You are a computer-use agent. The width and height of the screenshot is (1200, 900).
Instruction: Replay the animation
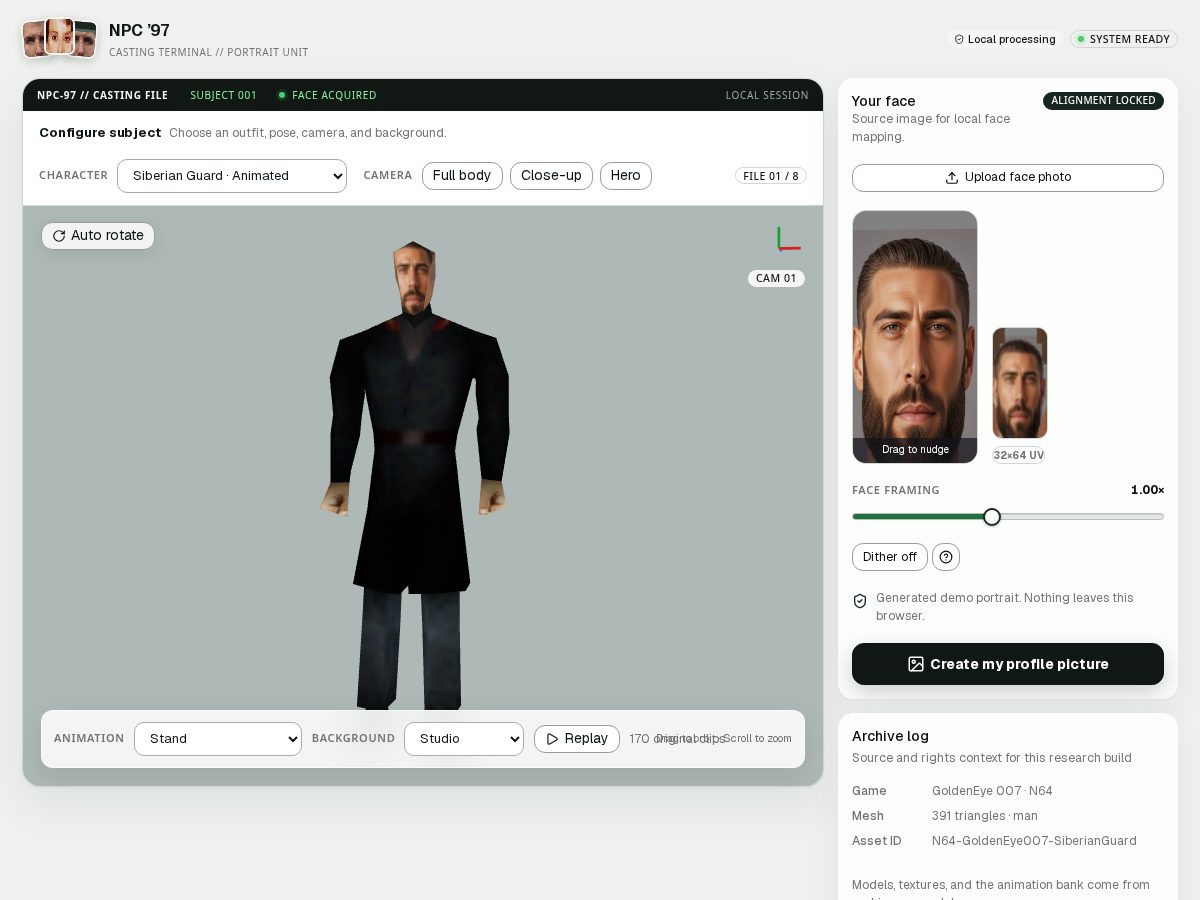[x=577, y=739]
